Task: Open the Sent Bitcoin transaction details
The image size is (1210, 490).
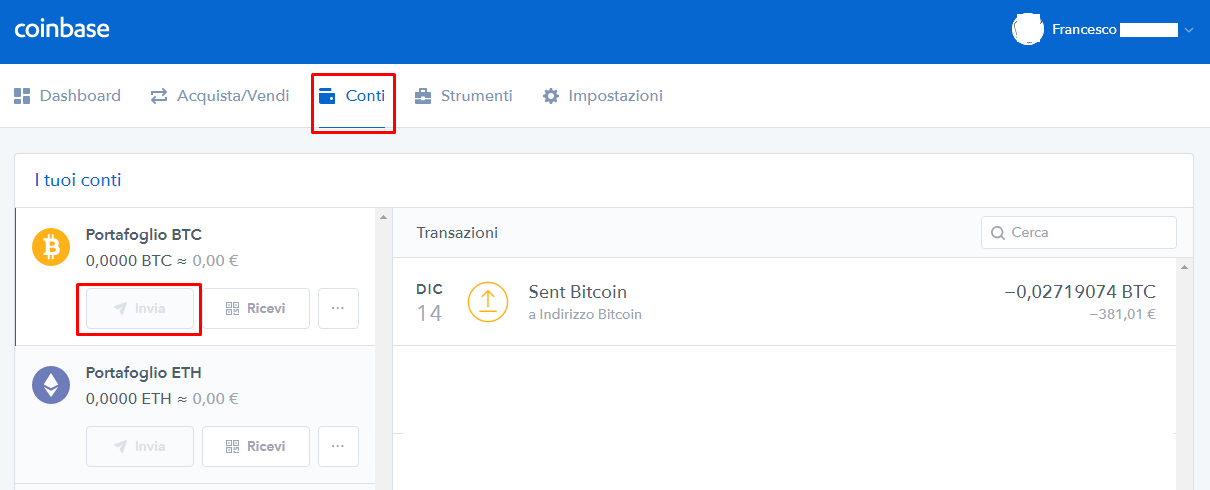Action: (578, 292)
